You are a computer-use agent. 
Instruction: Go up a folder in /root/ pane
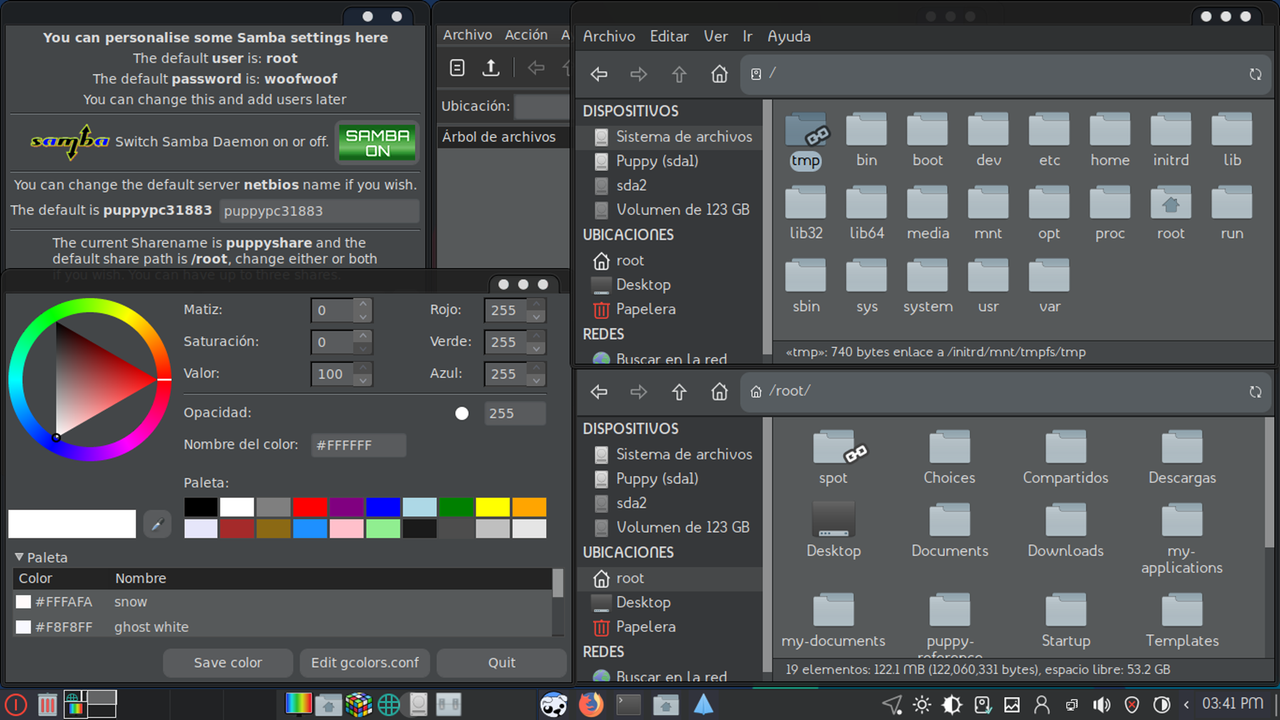coord(679,392)
